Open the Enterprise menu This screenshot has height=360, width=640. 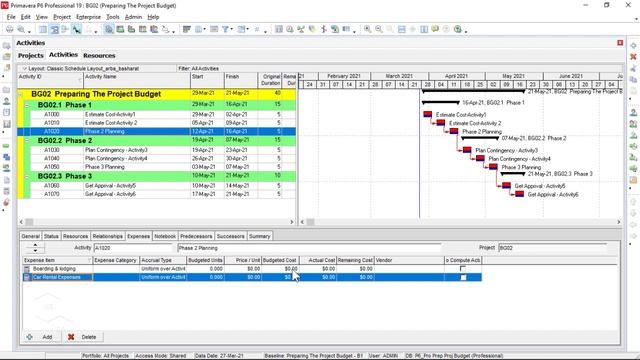tap(88, 17)
